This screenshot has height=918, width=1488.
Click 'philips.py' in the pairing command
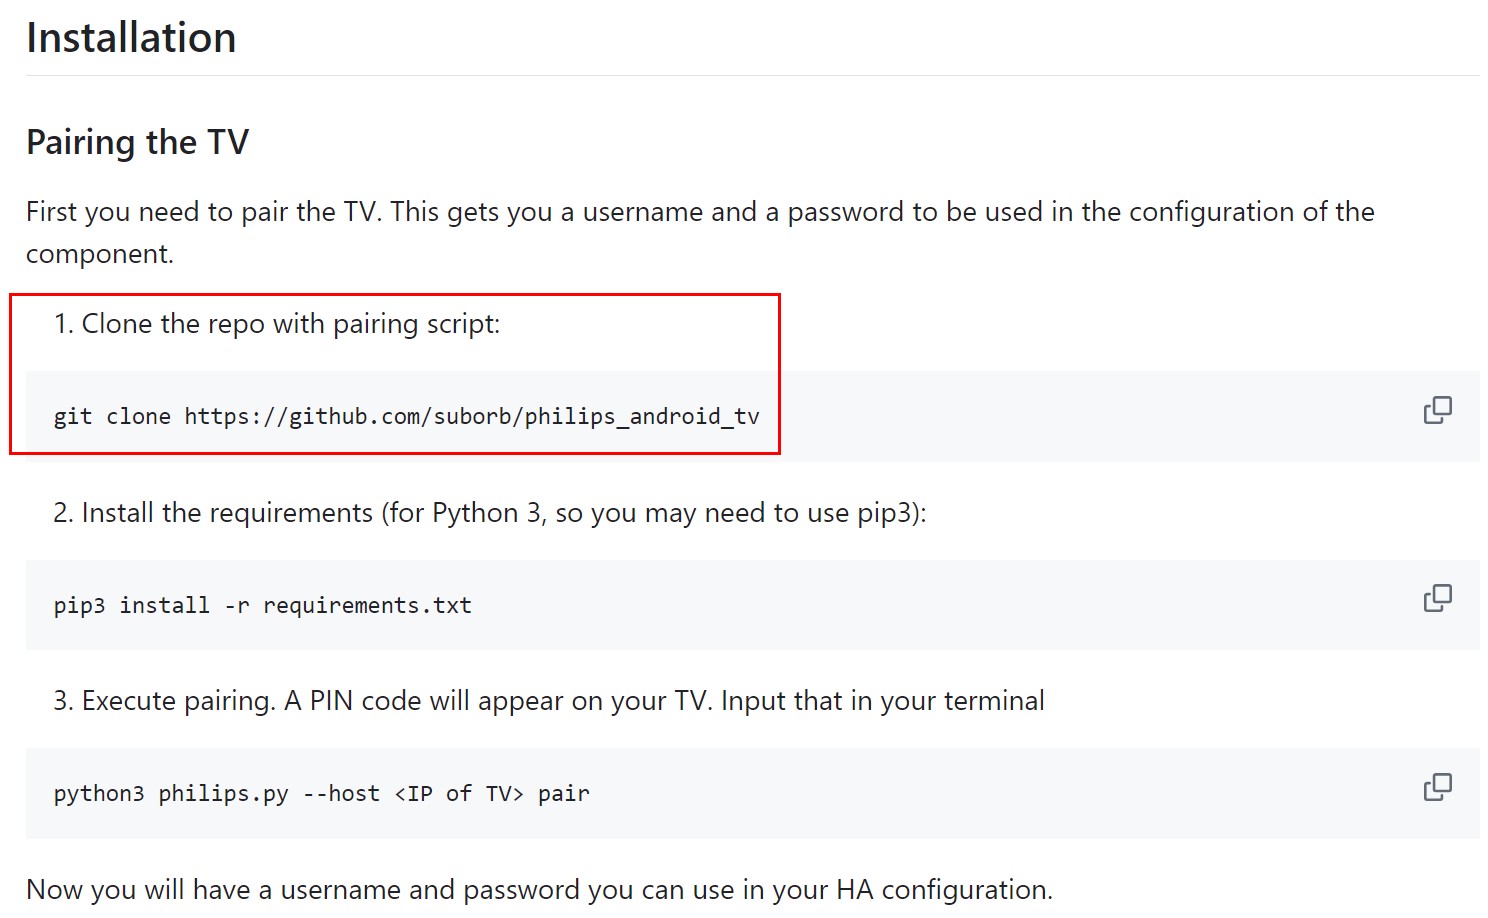pos(223,794)
